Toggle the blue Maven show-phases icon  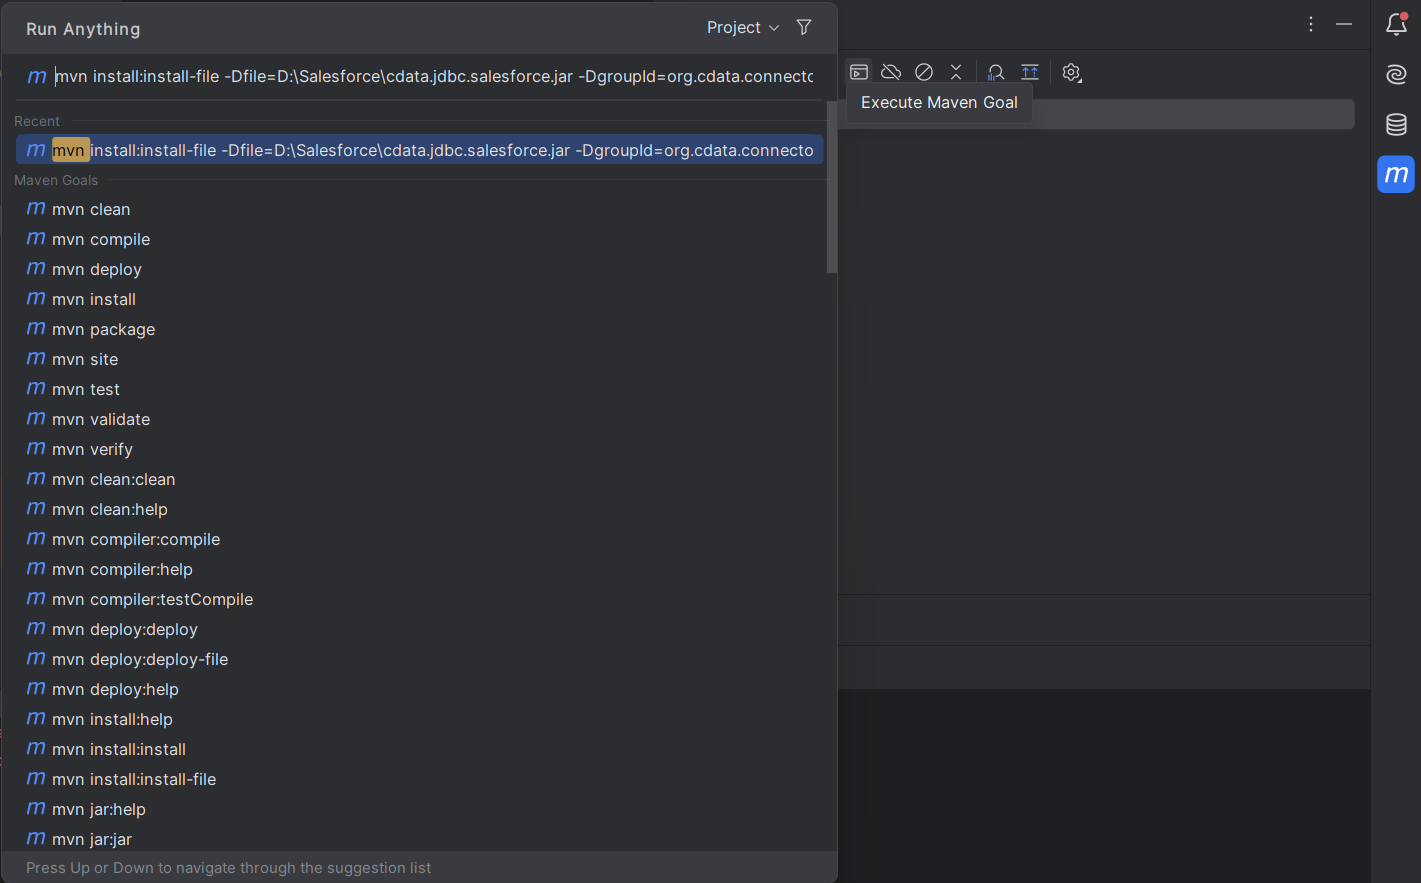1029,72
